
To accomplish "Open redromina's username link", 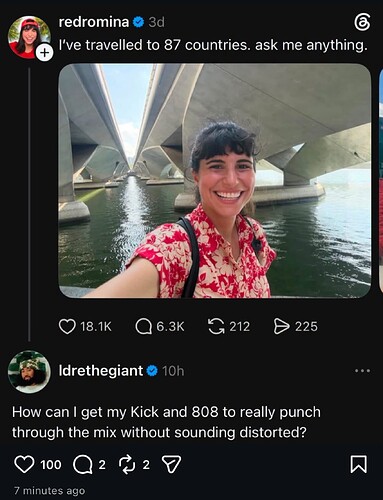I will [x=94, y=22].
